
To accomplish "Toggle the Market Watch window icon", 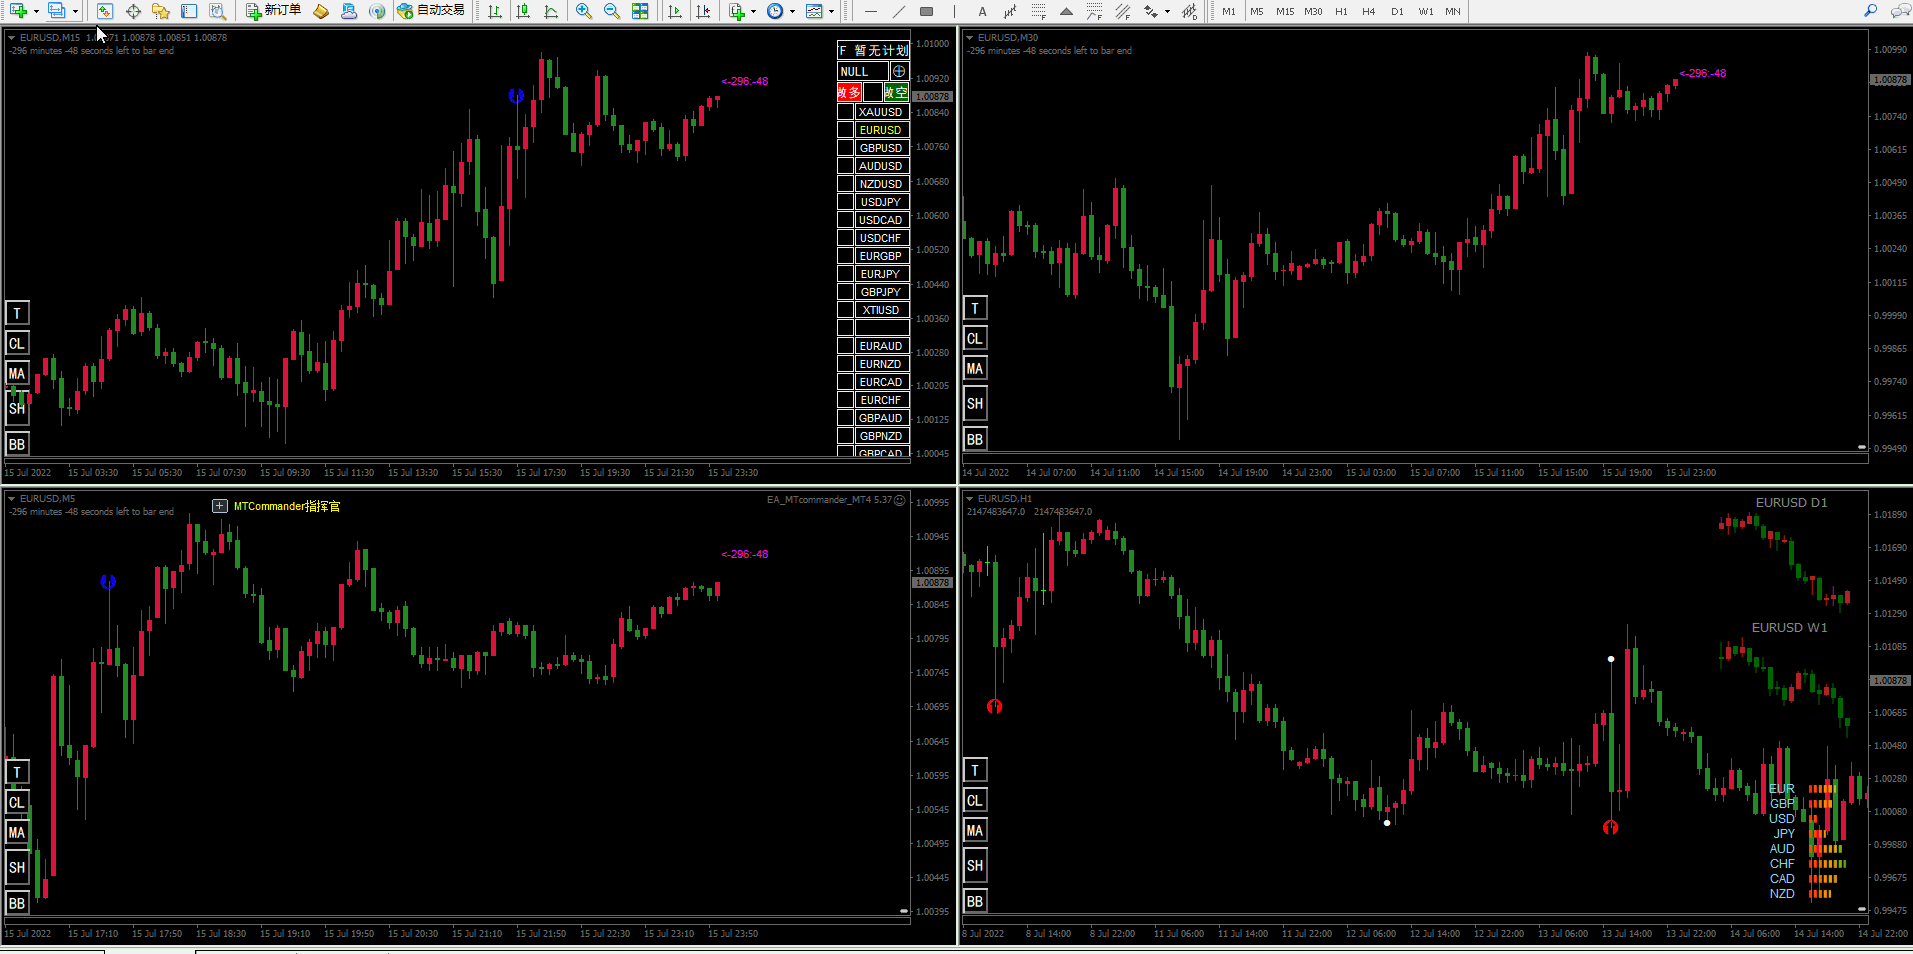I will tap(105, 11).
